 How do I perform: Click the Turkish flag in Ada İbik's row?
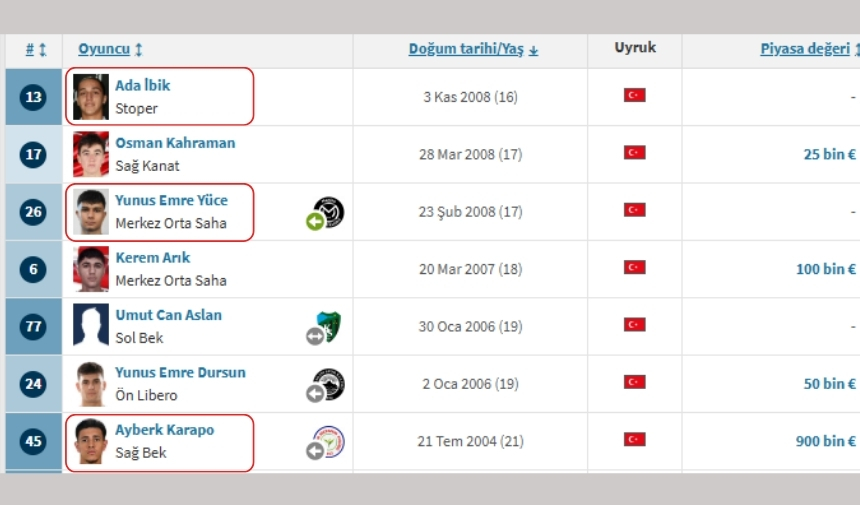(634, 96)
